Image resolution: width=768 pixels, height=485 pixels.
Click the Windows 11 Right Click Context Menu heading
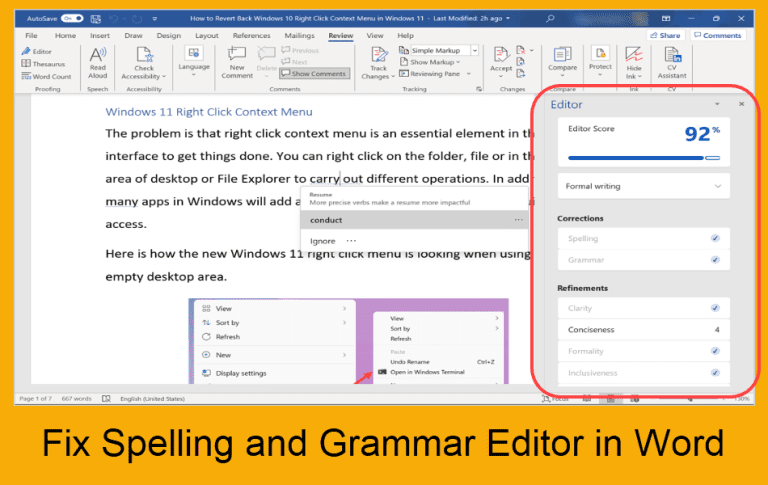pyautogui.click(x=209, y=112)
